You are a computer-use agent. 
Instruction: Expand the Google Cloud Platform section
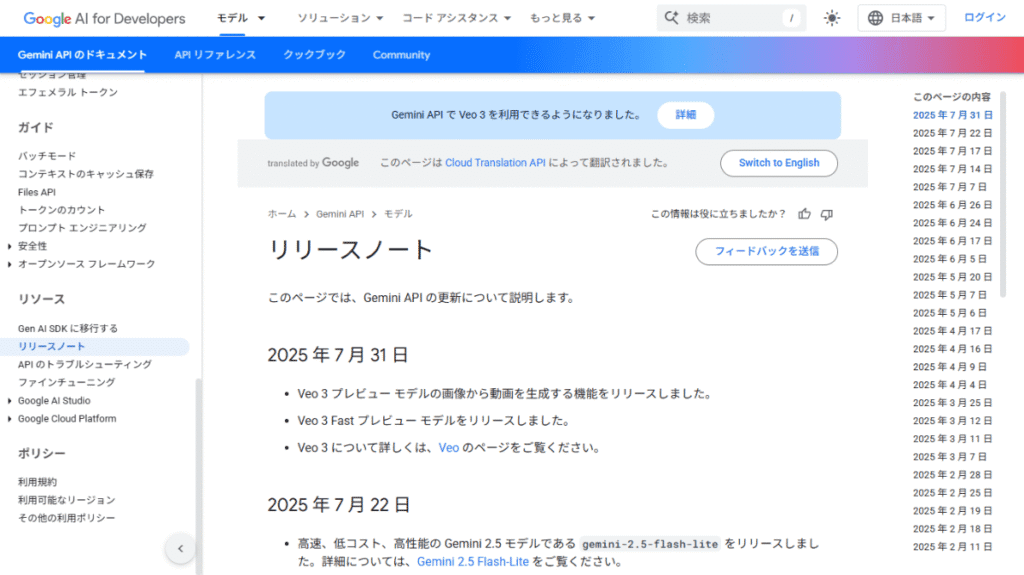(x=9, y=419)
